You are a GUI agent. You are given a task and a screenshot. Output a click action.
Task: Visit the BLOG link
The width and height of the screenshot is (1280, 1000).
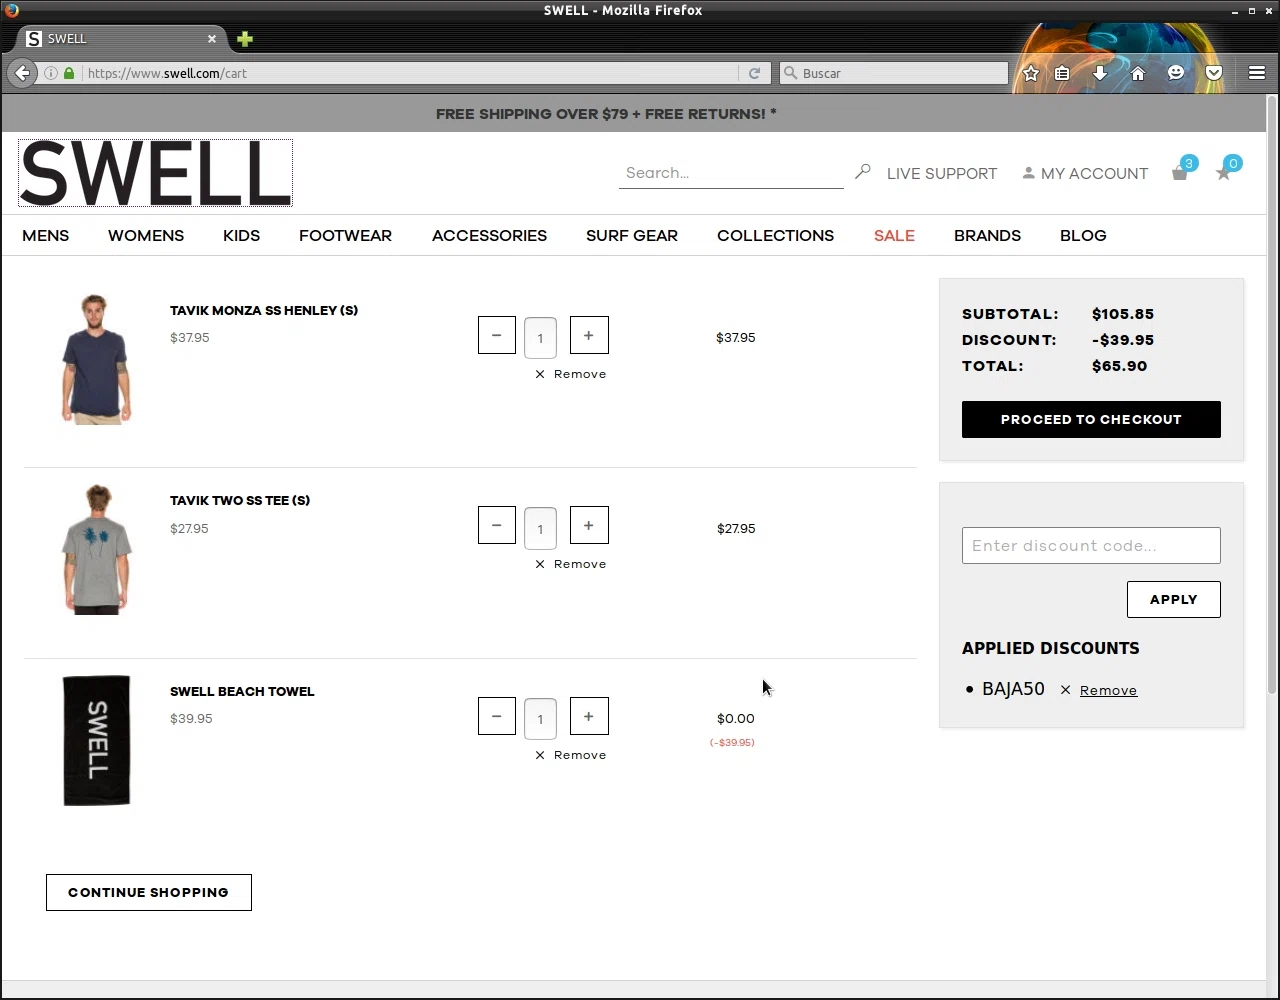point(1083,236)
